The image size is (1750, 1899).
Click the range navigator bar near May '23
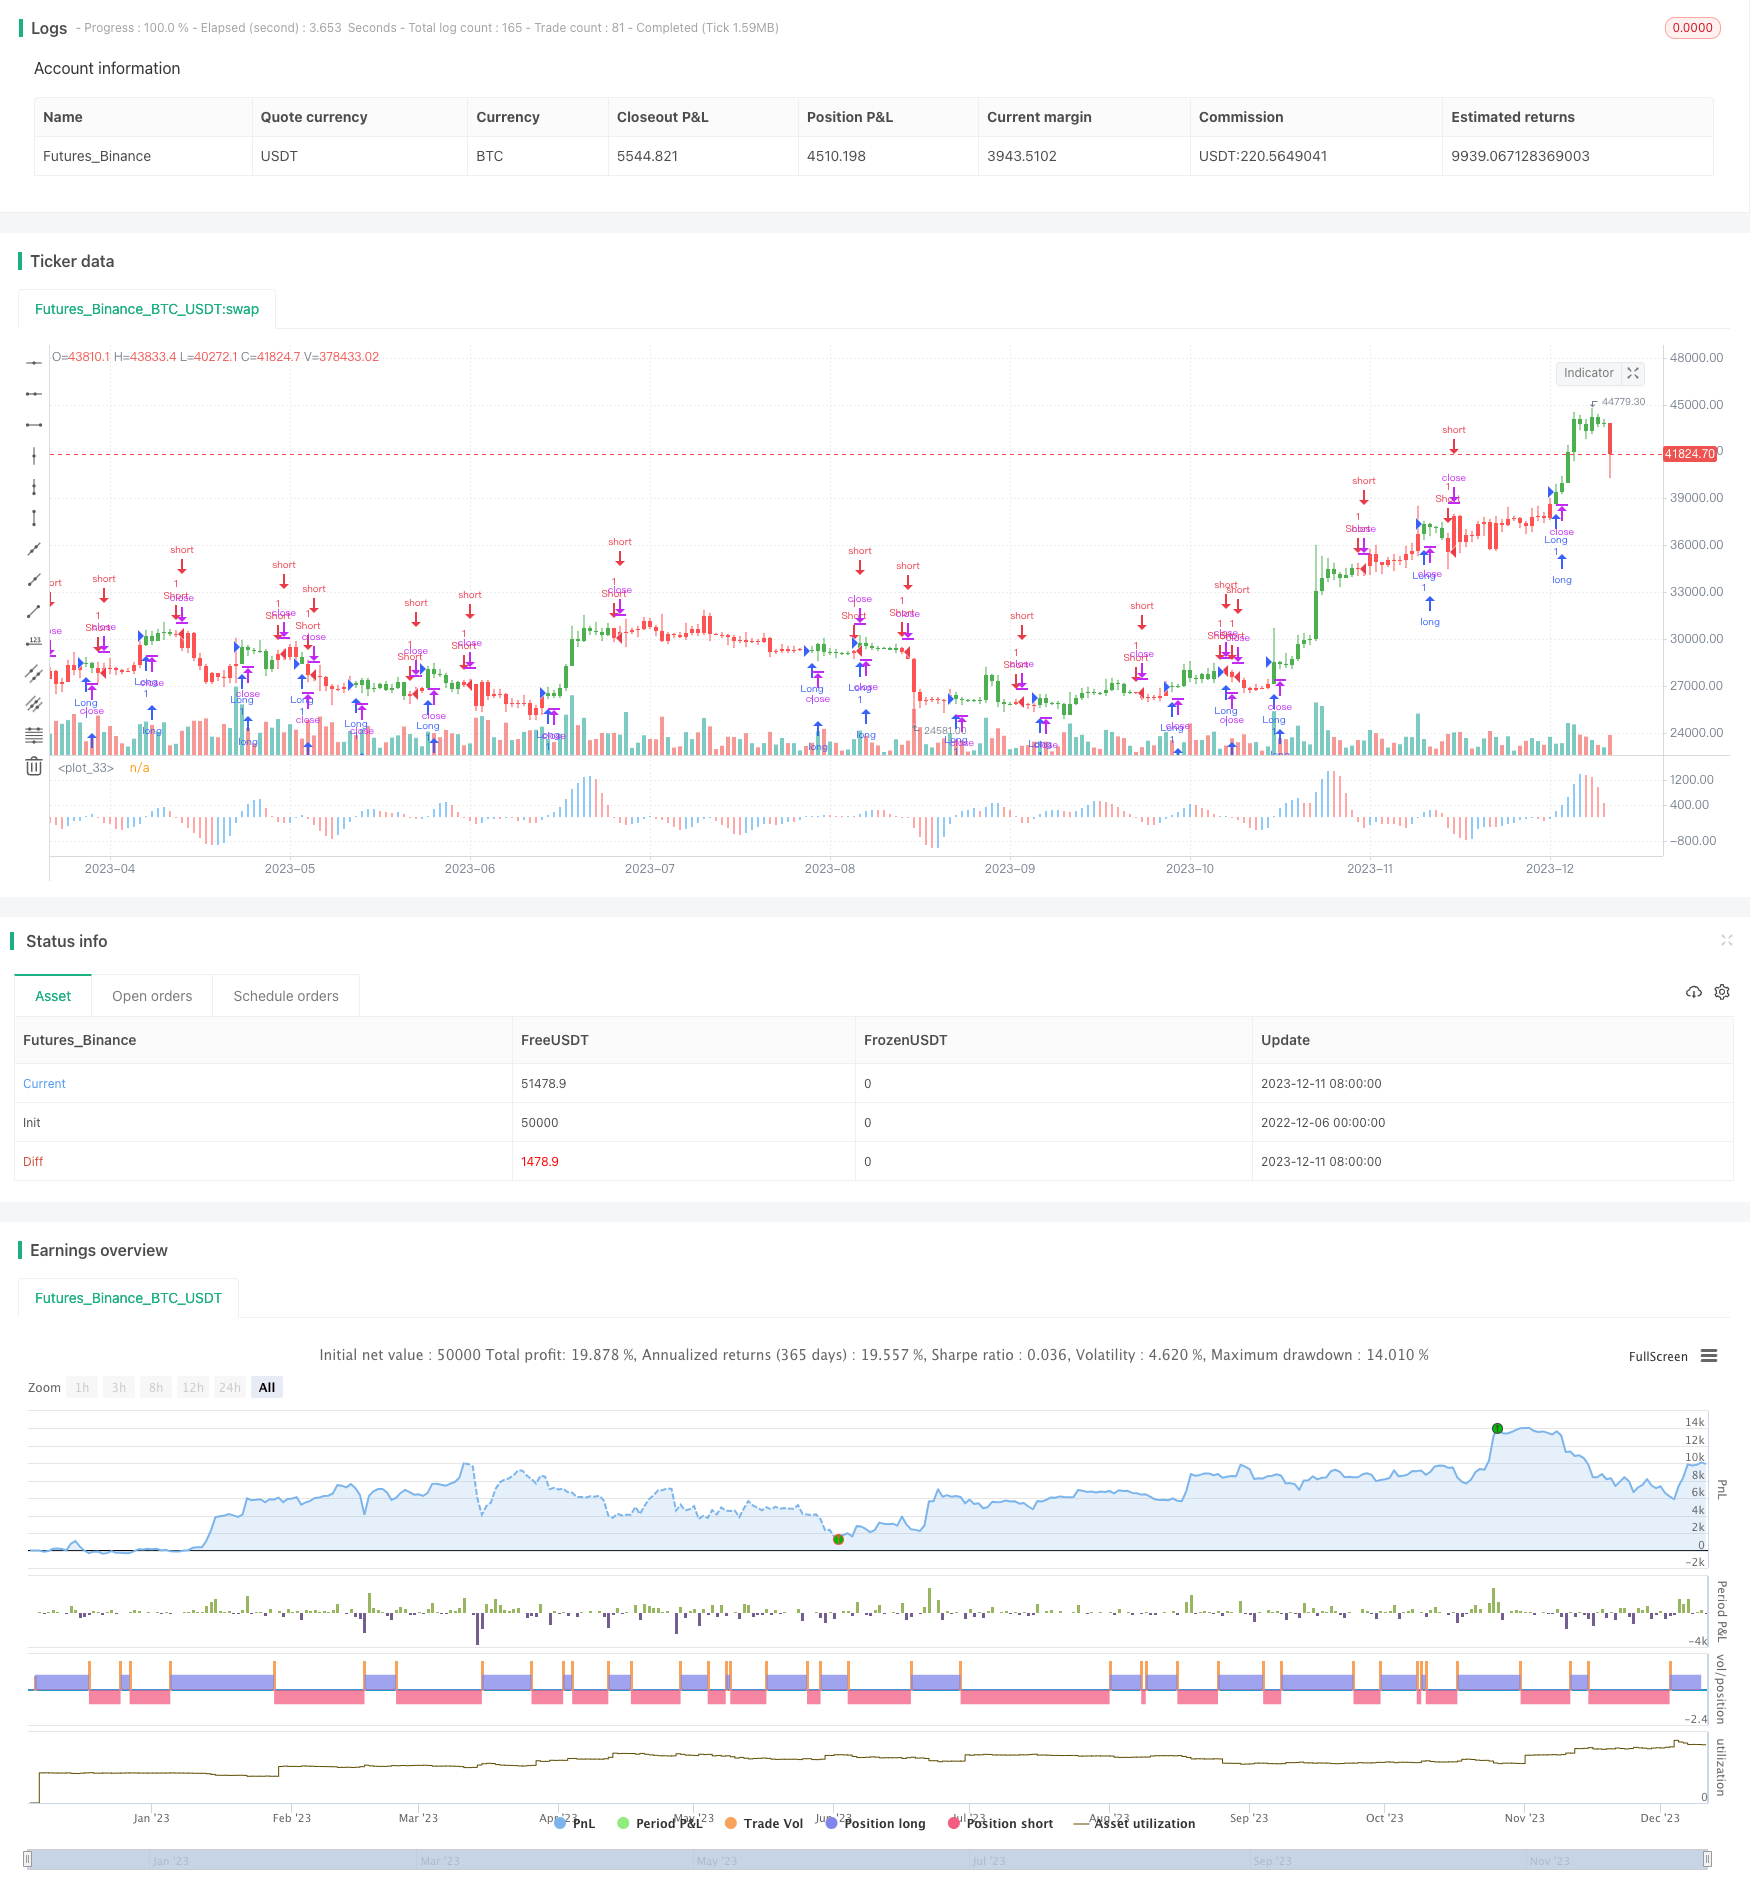716,1860
